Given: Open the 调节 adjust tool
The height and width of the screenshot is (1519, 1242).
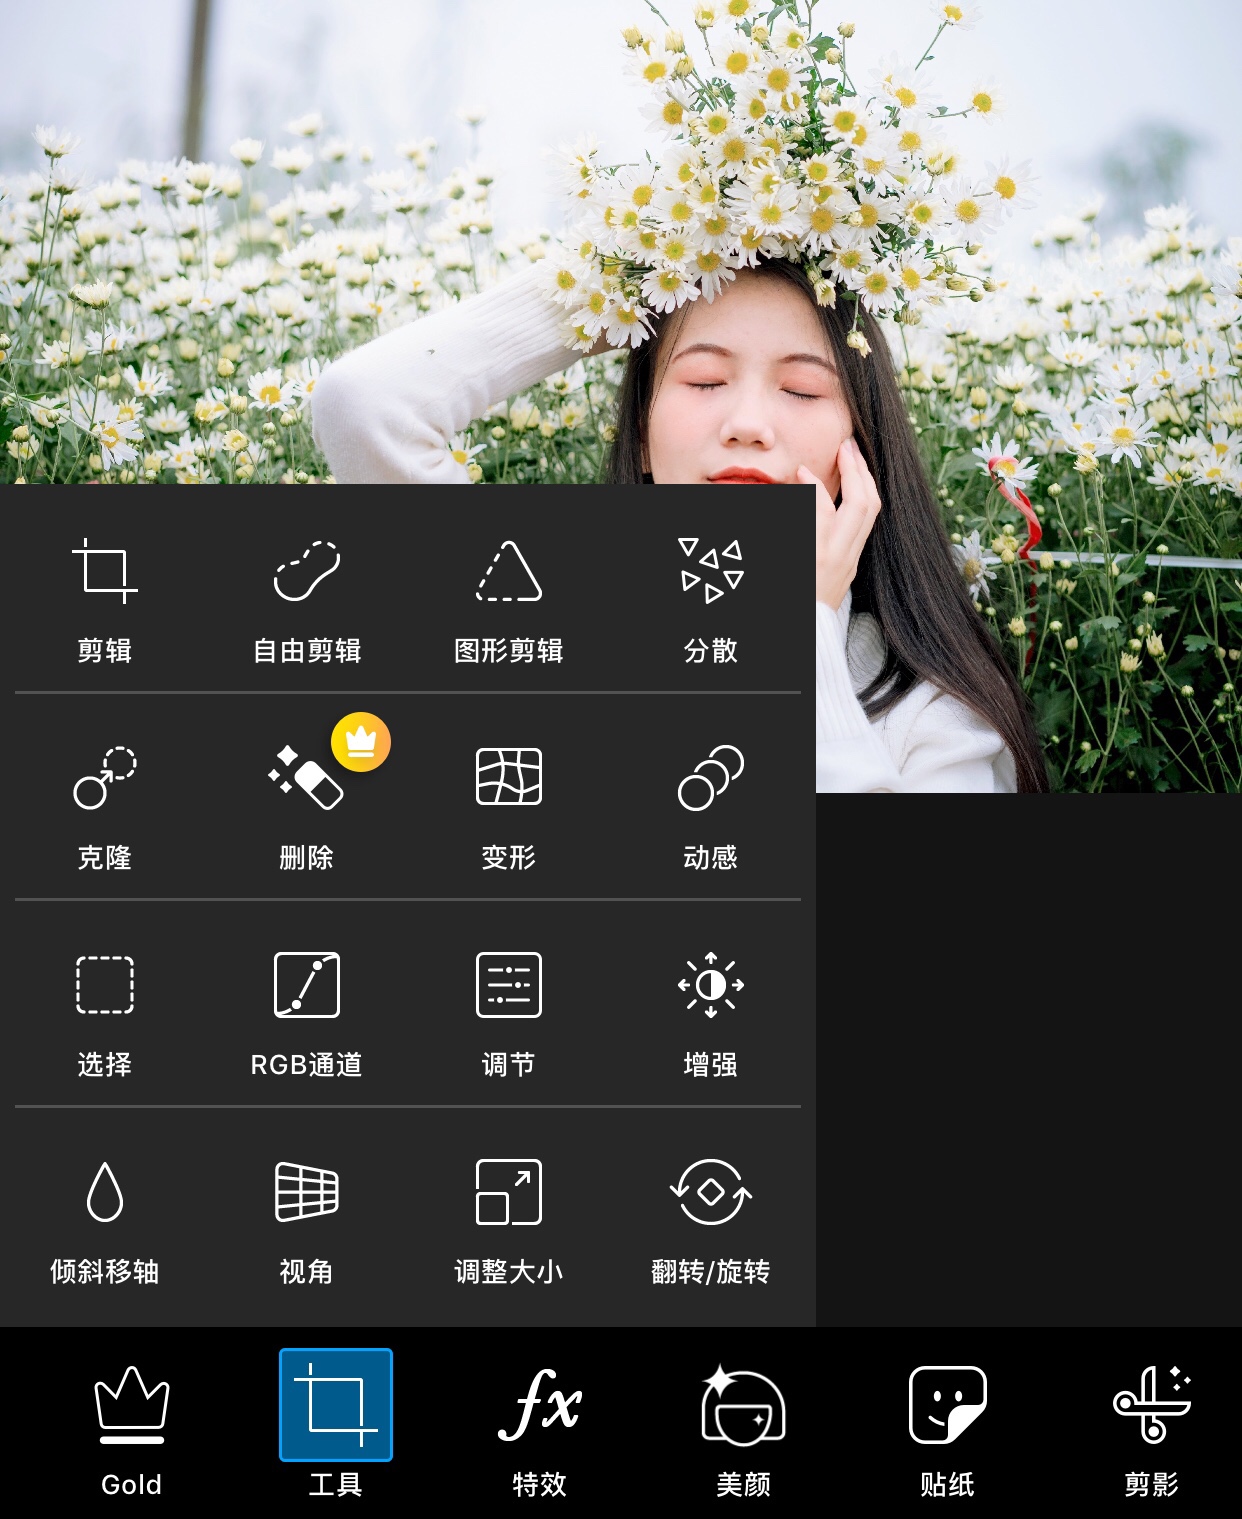Looking at the screenshot, I should [508, 1011].
